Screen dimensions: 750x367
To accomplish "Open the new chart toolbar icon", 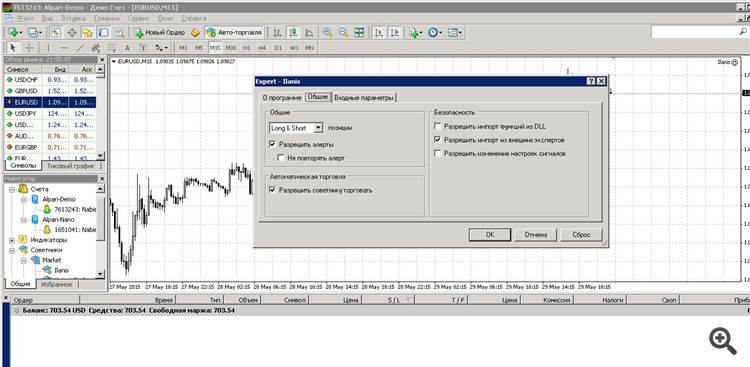I will (14, 33).
